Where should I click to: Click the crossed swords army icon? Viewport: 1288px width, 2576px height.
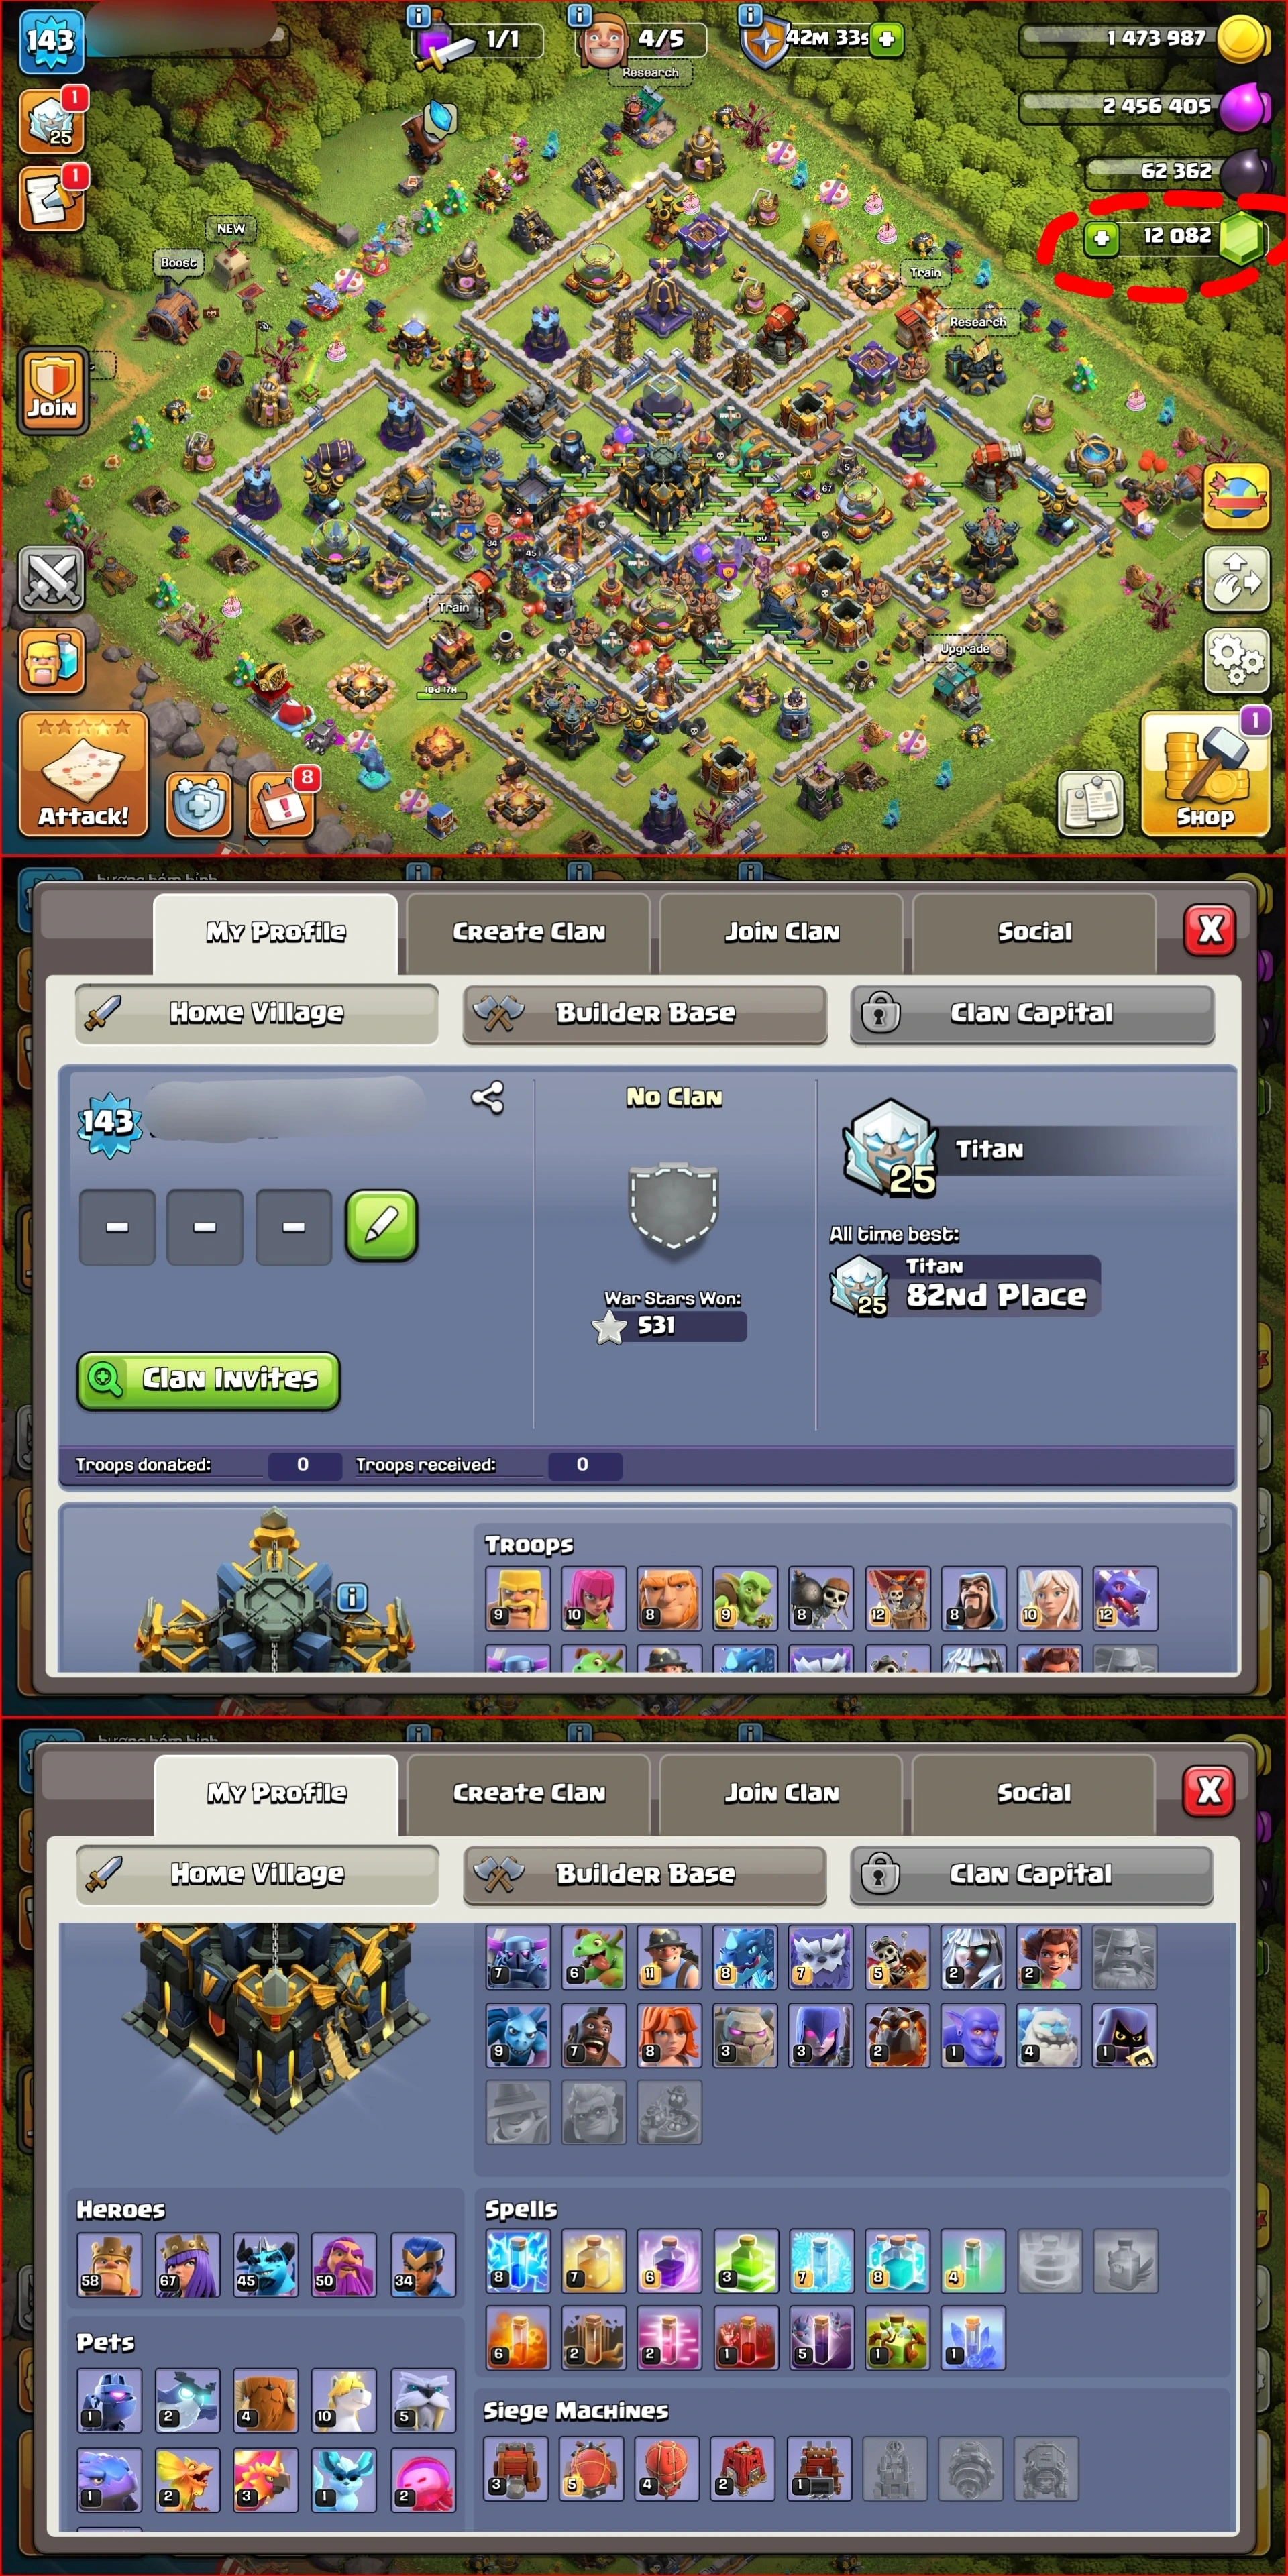click(x=51, y=580)
